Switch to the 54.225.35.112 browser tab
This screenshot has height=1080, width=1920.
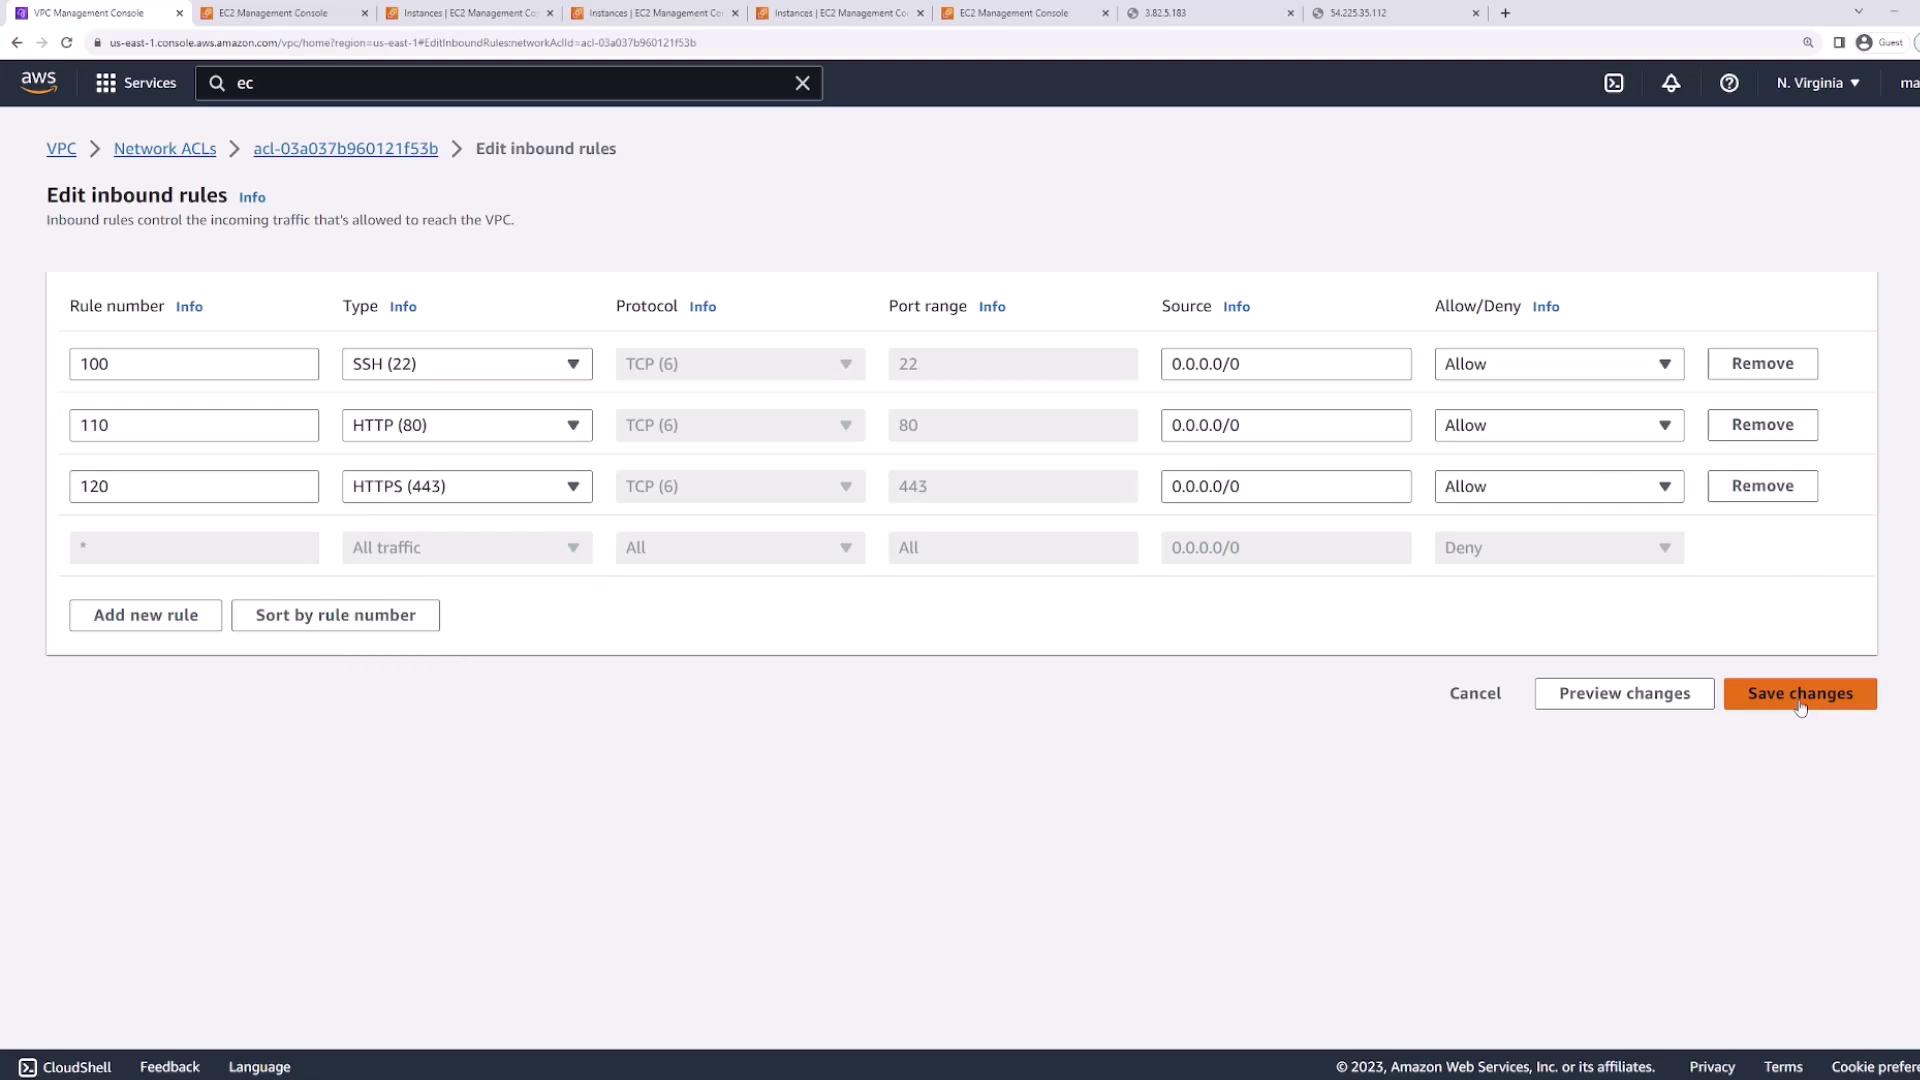tap(1393, 13)
